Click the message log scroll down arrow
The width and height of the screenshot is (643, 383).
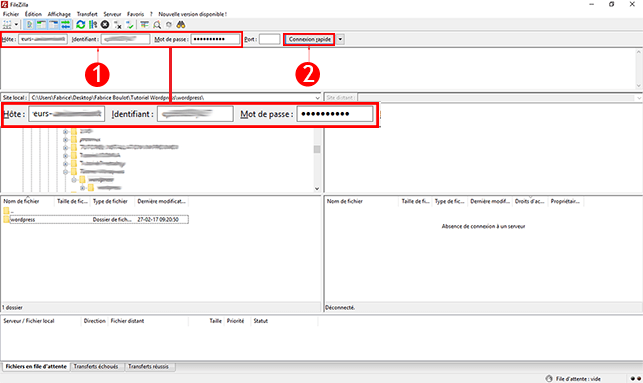coord(638,85)
